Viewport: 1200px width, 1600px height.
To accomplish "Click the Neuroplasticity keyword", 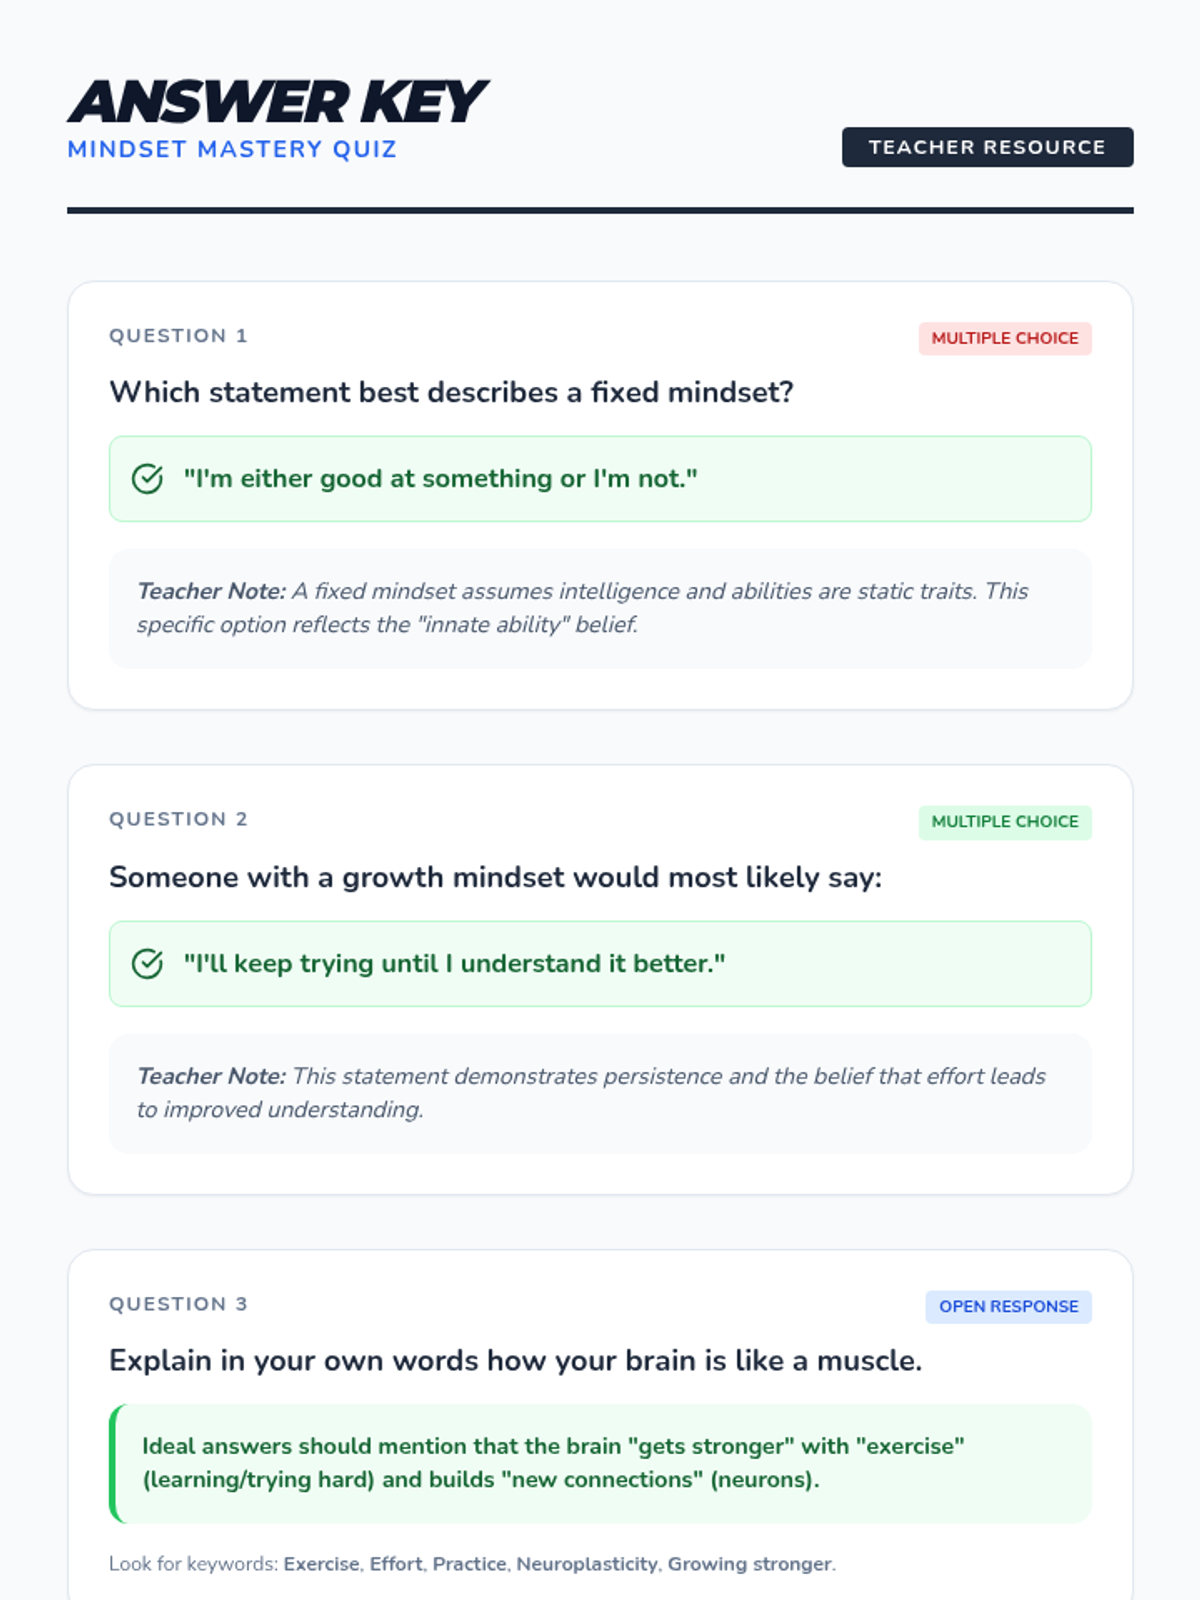I will pos(586,1564).
